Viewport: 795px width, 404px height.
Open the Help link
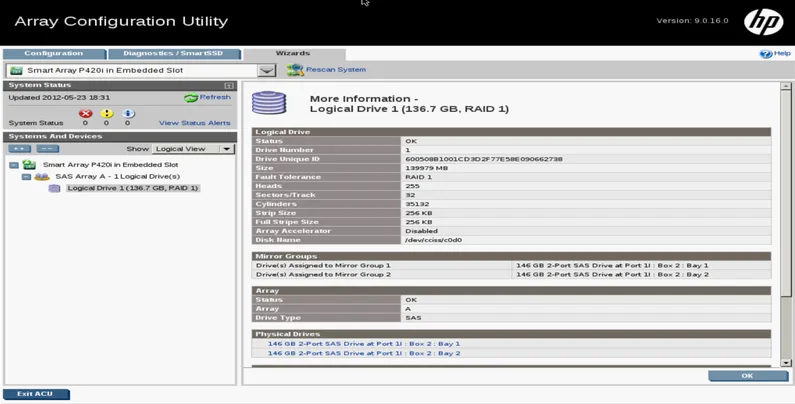[x=782, y=53]
